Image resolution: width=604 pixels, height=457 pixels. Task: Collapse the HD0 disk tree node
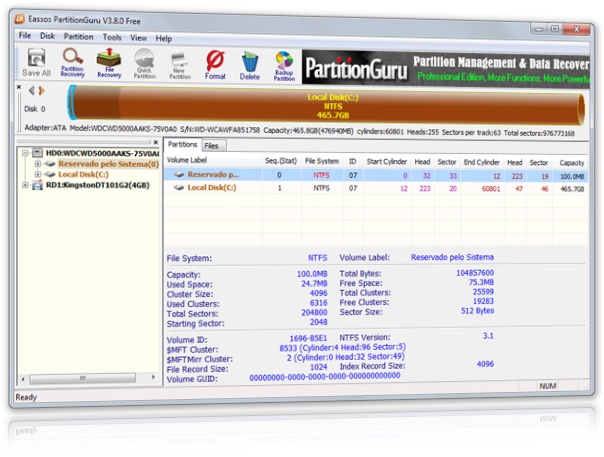coord(25,153)
